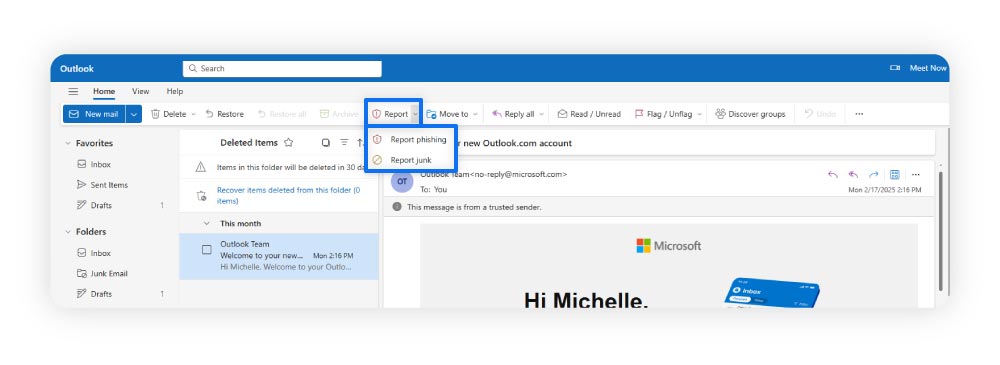Expand the Delete dropdown arrow

(194, 114)
